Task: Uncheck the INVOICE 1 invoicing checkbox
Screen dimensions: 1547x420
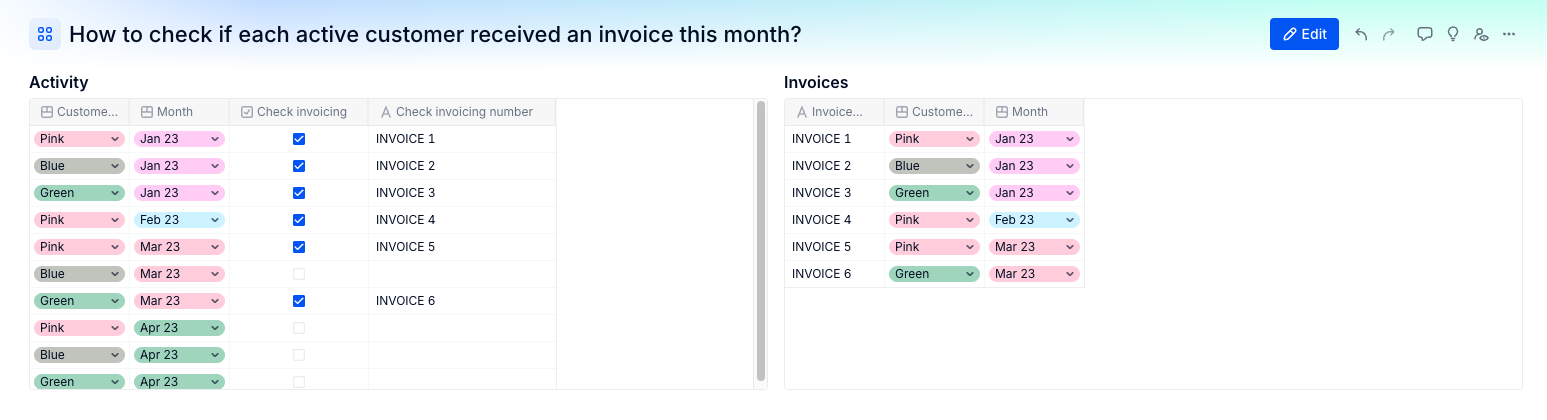Action: (x=299, y=139)
